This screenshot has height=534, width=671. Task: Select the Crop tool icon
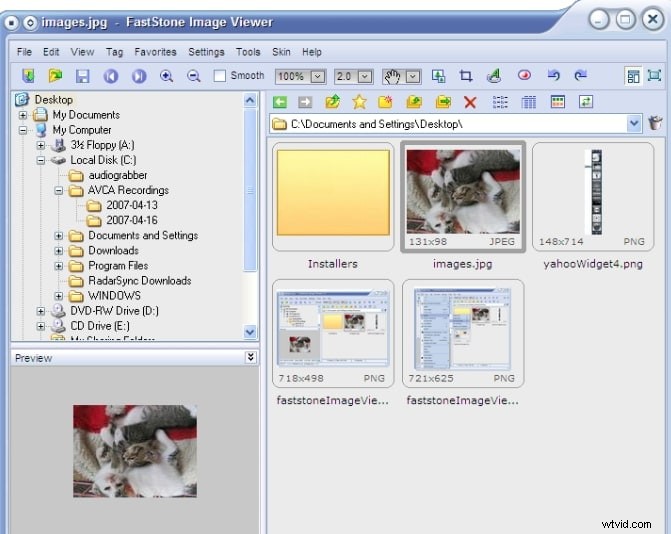466,76
